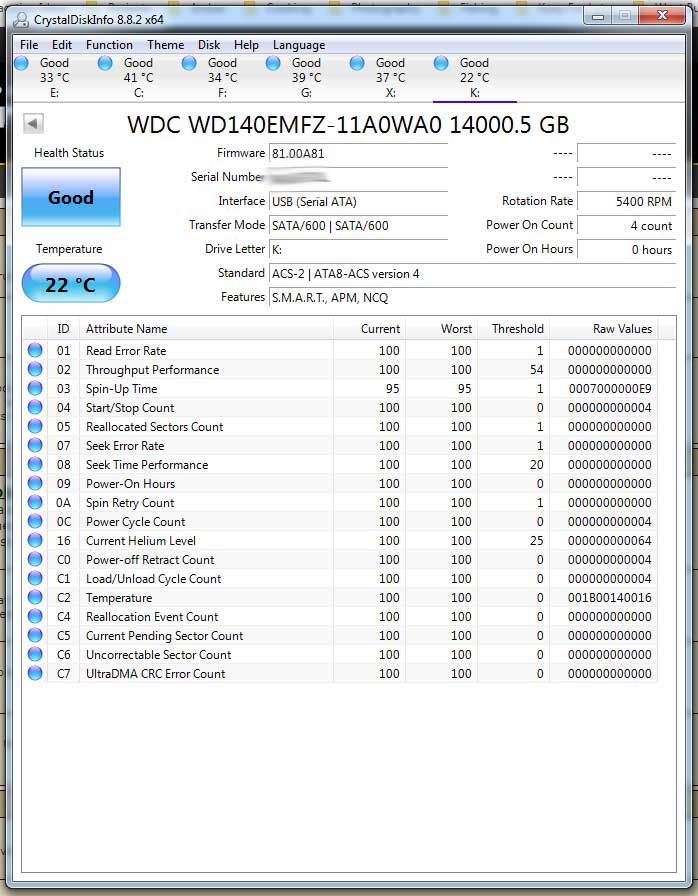Click the Power Cycle Count status orb
This screenshot has height=896, width=698.
tap(35, 521)
